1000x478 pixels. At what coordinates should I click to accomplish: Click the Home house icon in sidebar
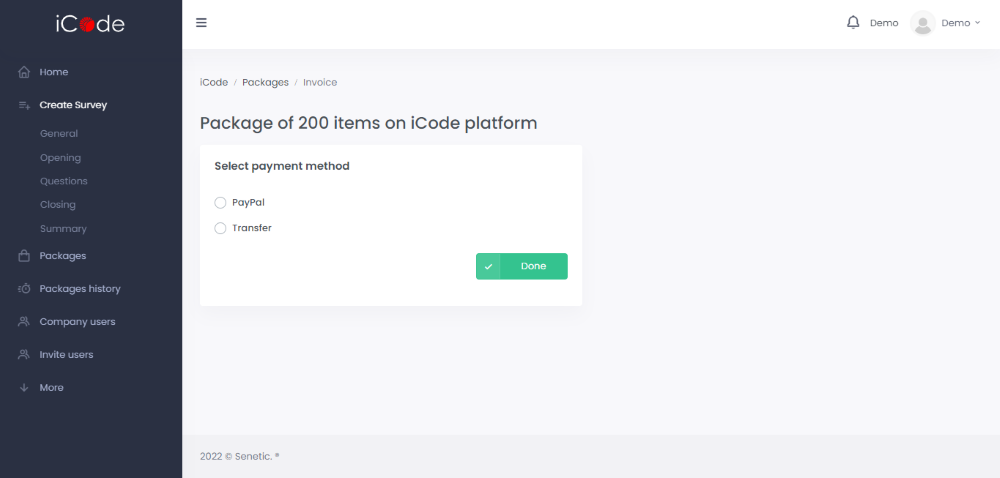point(25,72)
